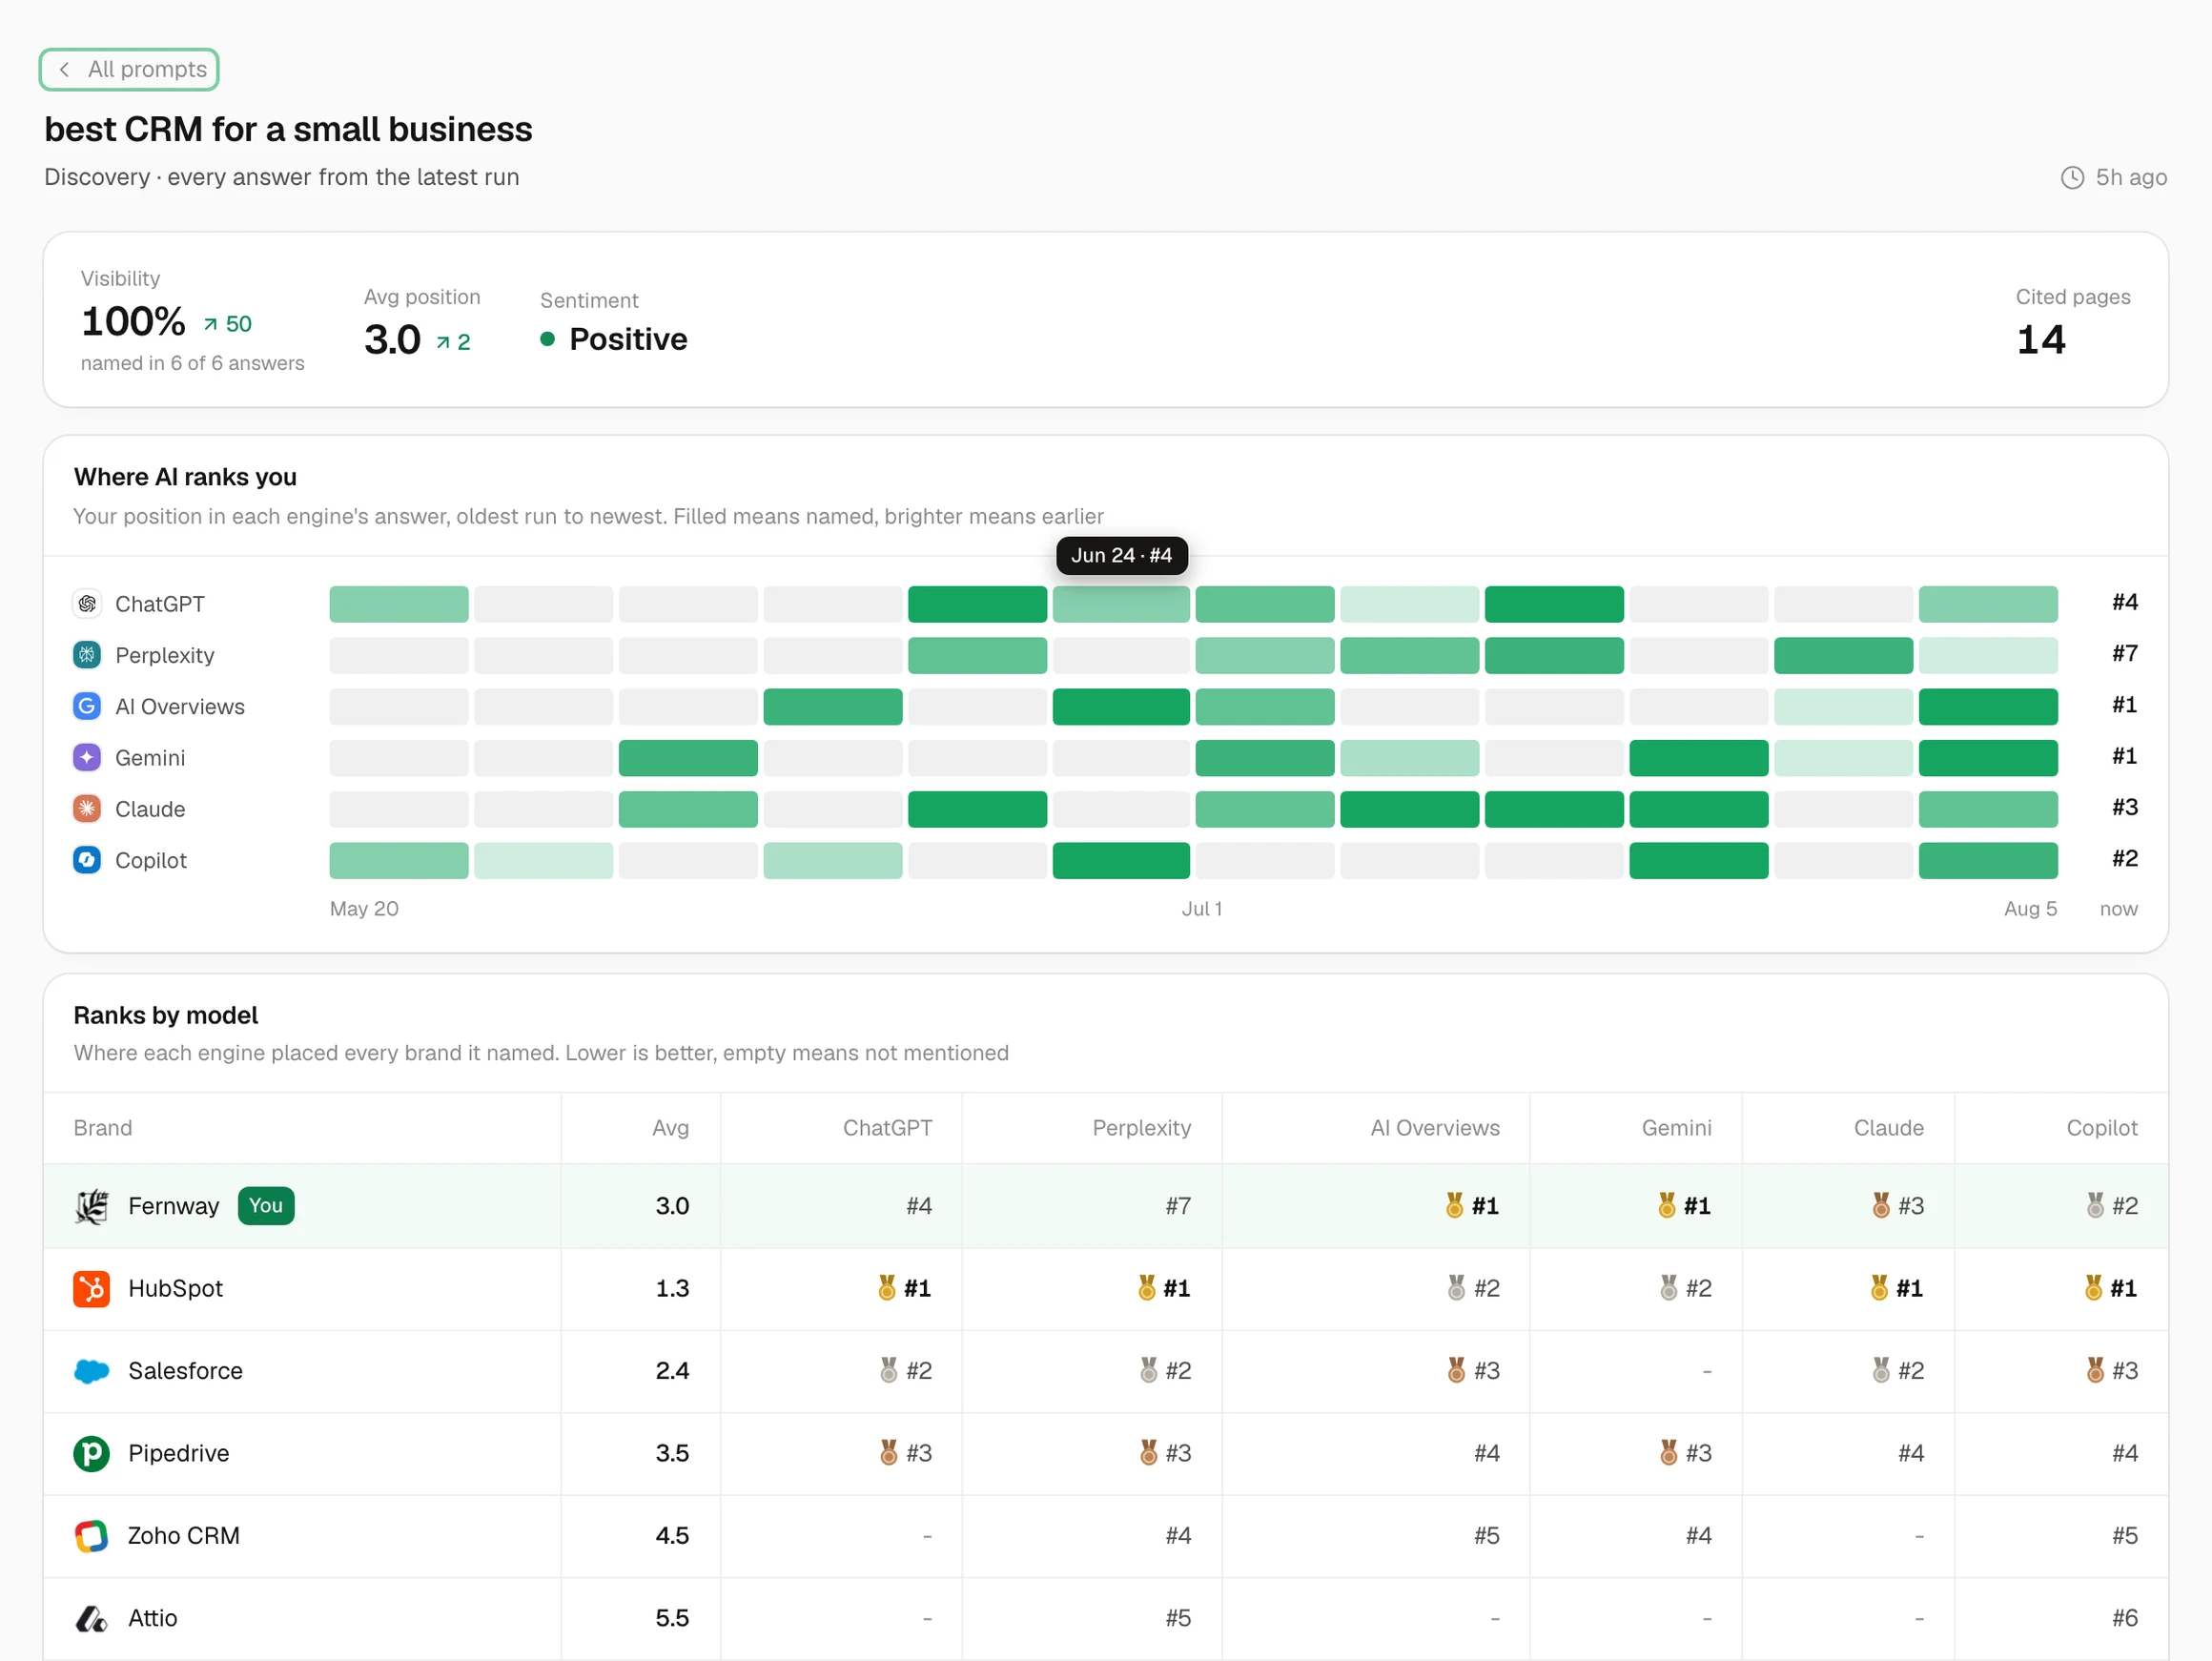Click the Claude engine icon
Screen dimensions: 2212x1661
[87, 808]
